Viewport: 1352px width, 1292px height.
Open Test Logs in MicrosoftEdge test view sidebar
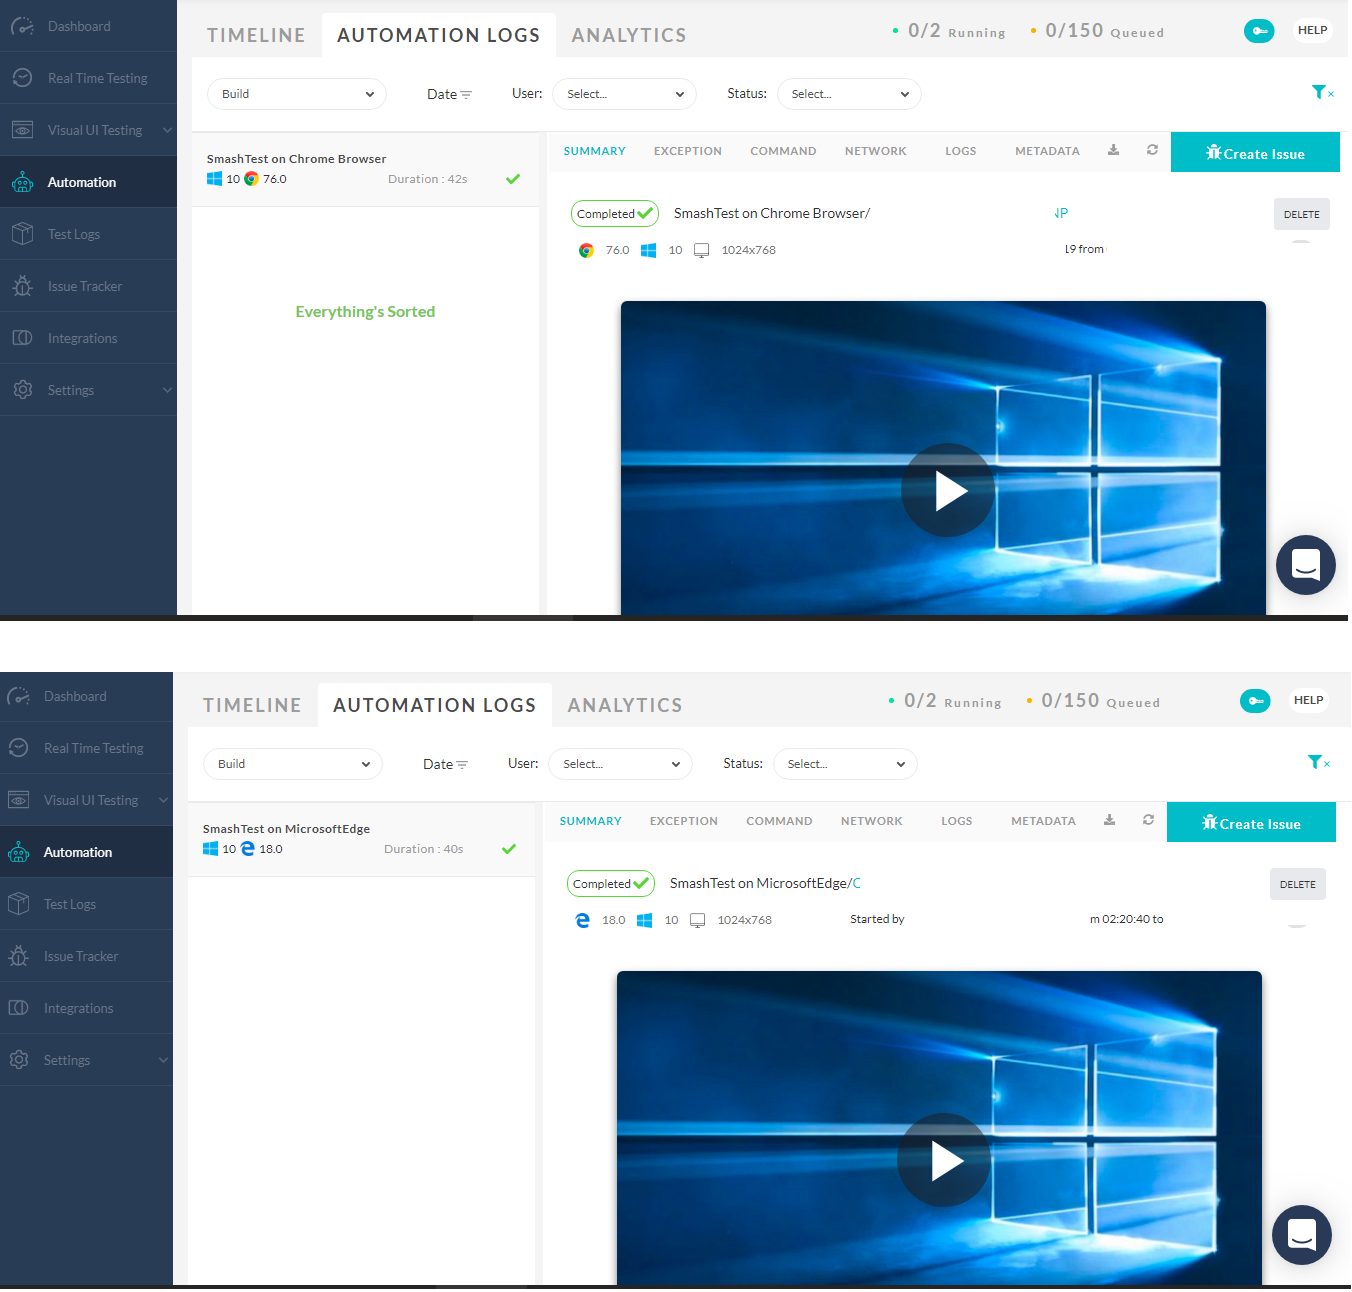click(86, 904)
